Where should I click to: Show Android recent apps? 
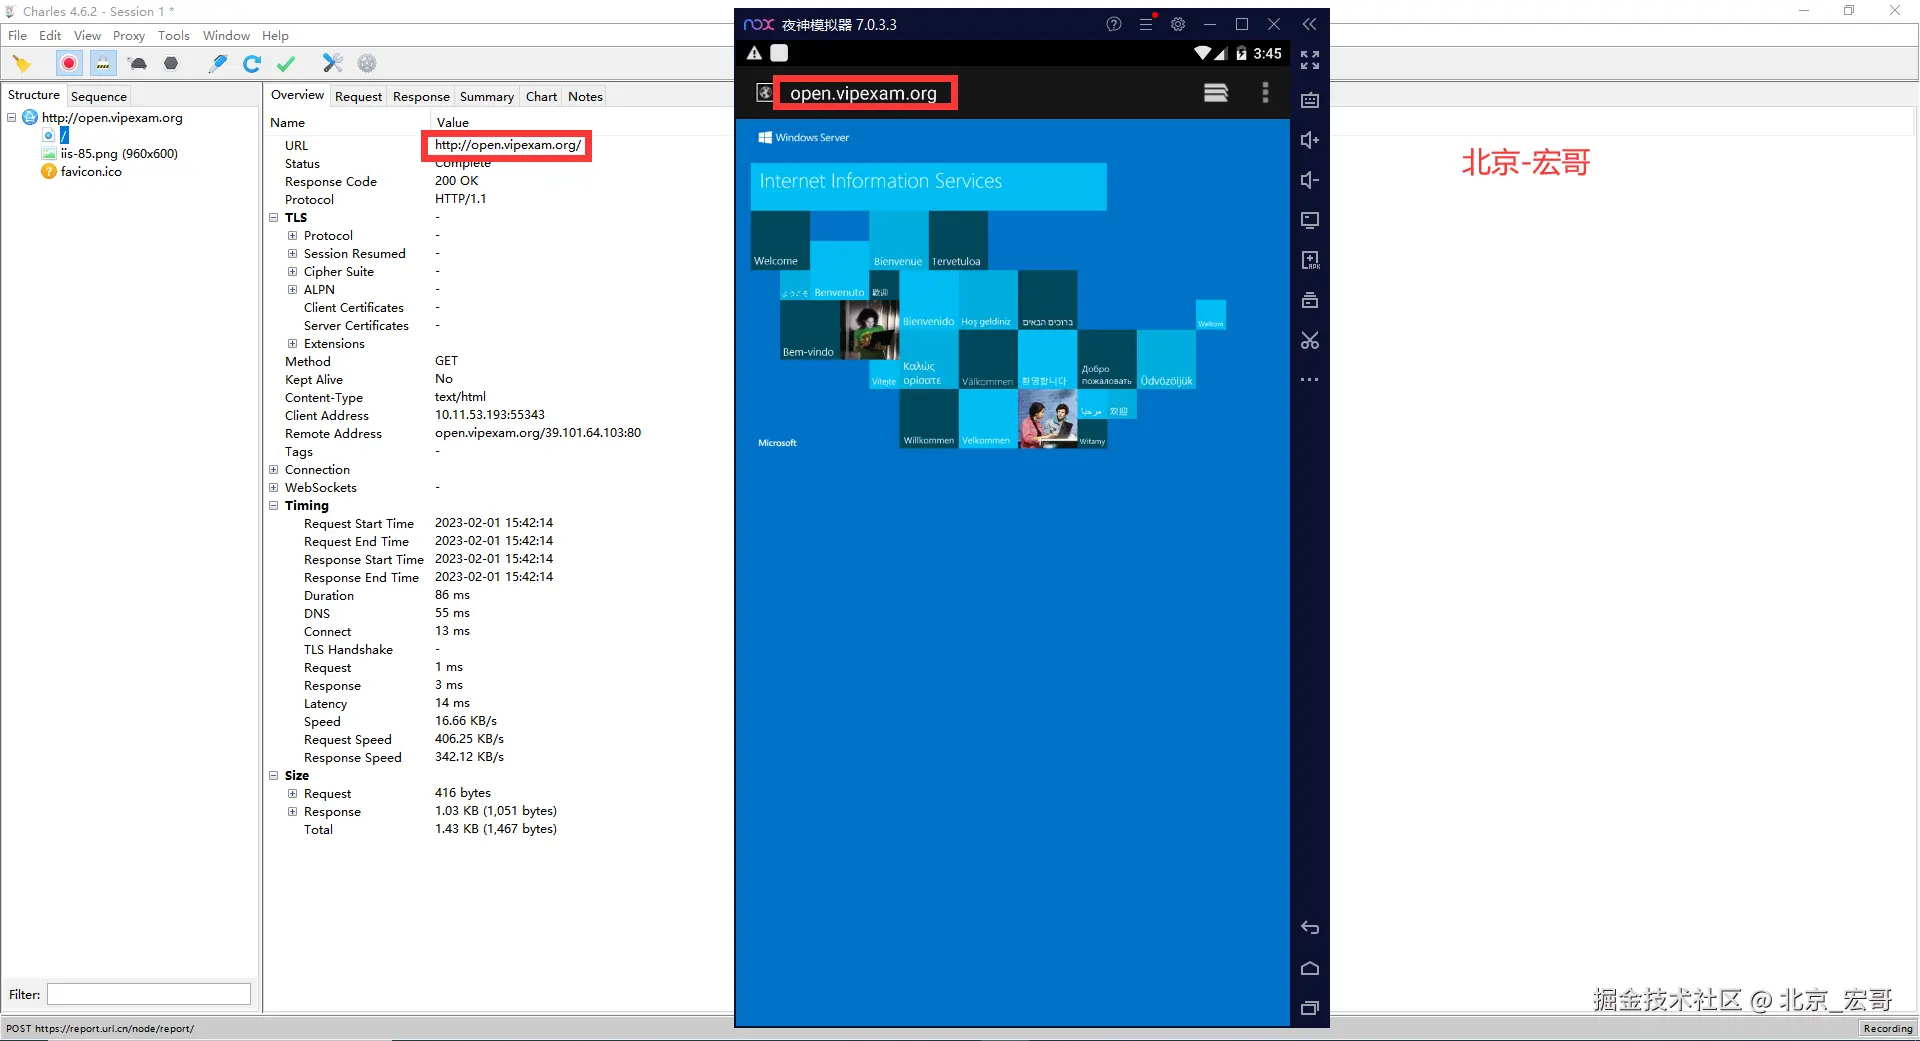click(x=1310, y=1008)
